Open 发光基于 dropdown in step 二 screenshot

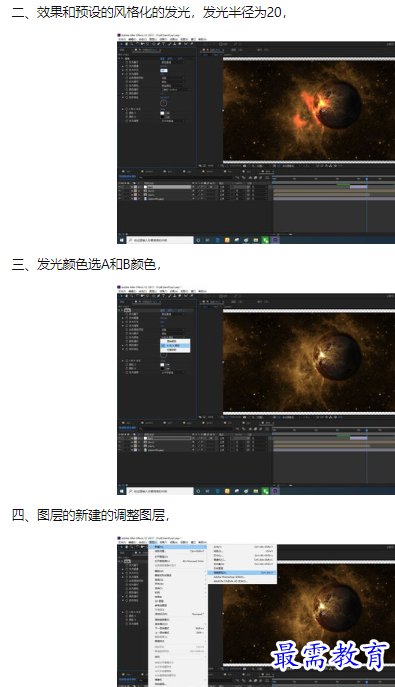(173, 62)
